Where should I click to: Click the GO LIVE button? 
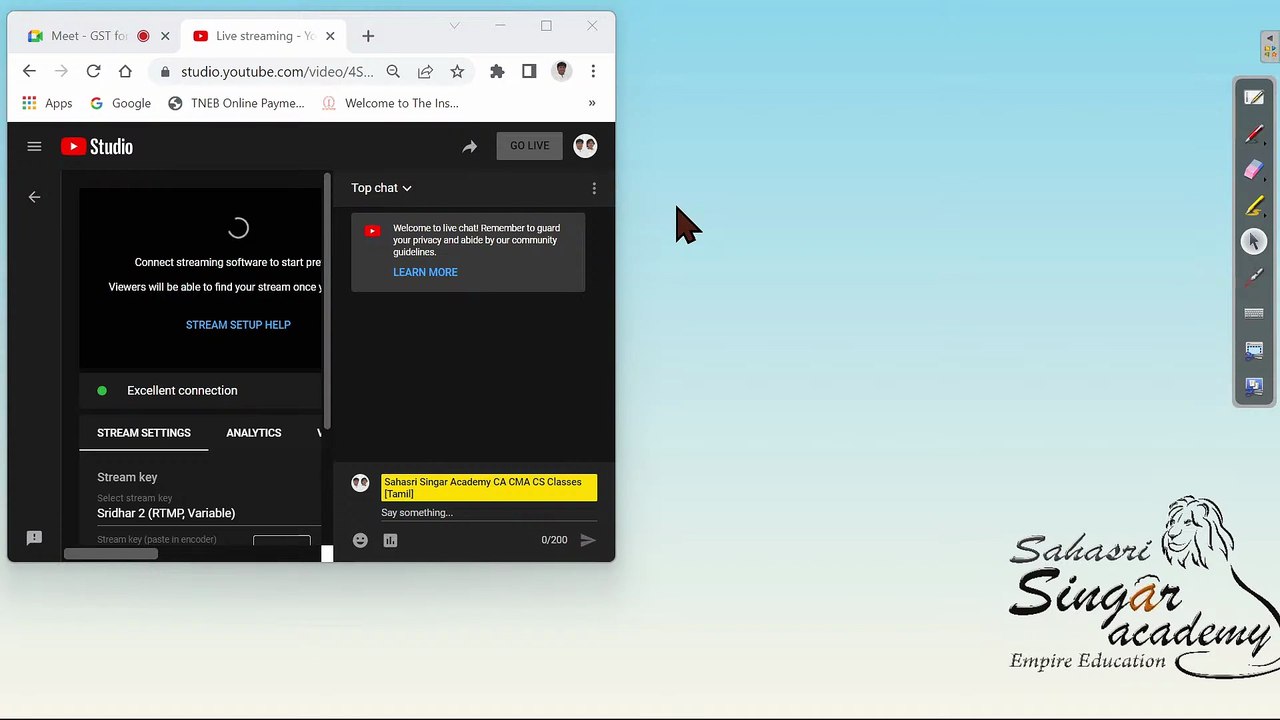click(x=529, y=146)
